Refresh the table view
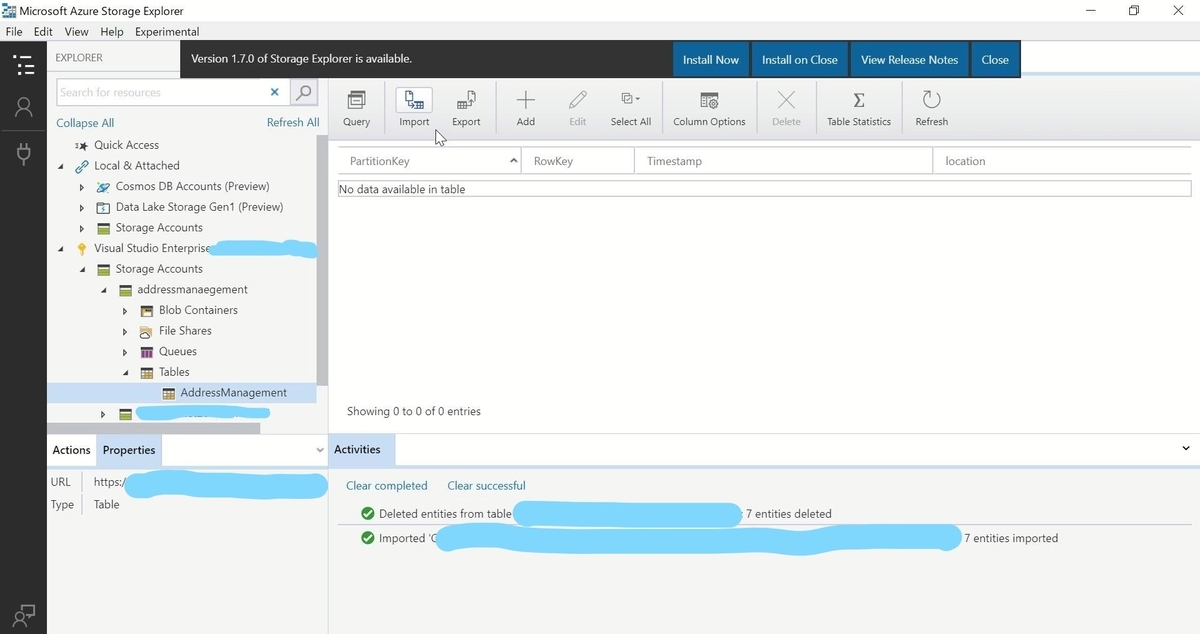Viewport: 1200px width, 634px height. tap(931, 109)
